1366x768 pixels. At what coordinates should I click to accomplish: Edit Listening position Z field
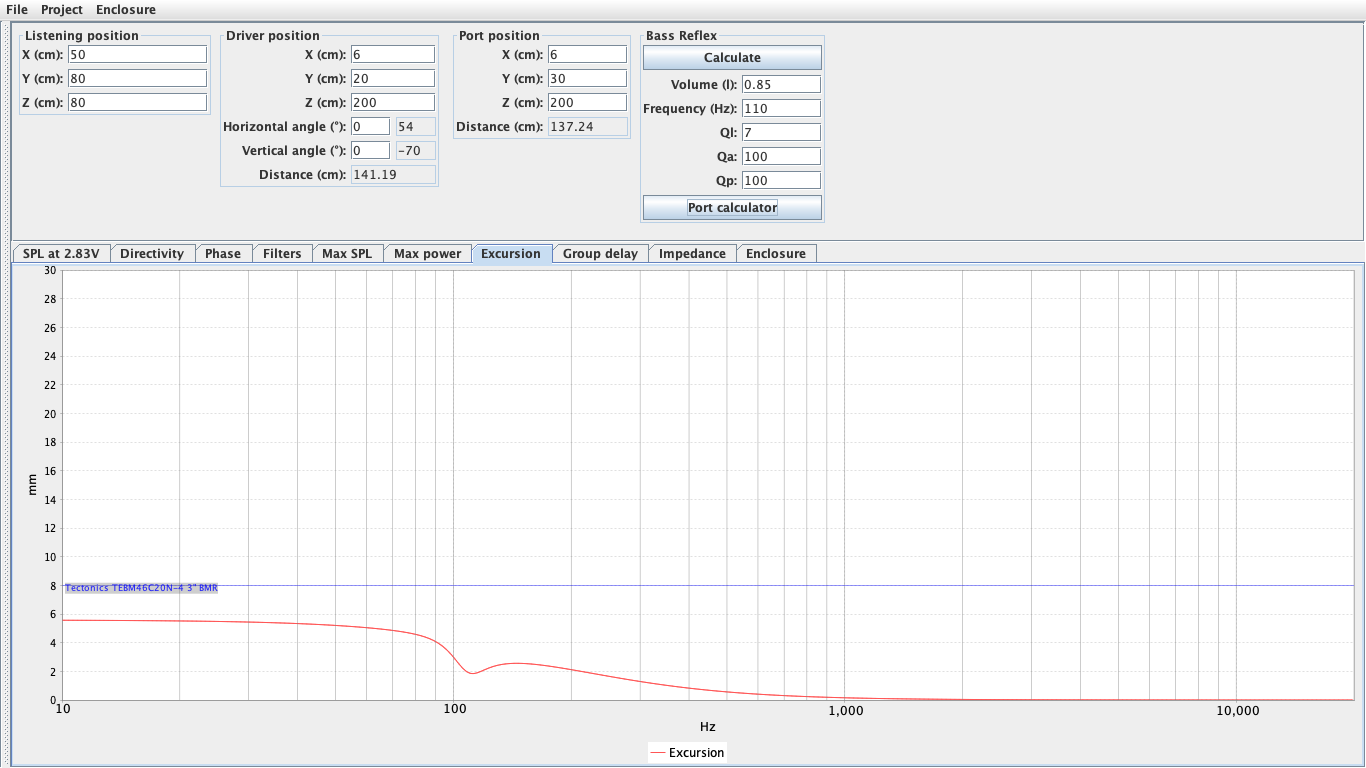coord(137,102)
